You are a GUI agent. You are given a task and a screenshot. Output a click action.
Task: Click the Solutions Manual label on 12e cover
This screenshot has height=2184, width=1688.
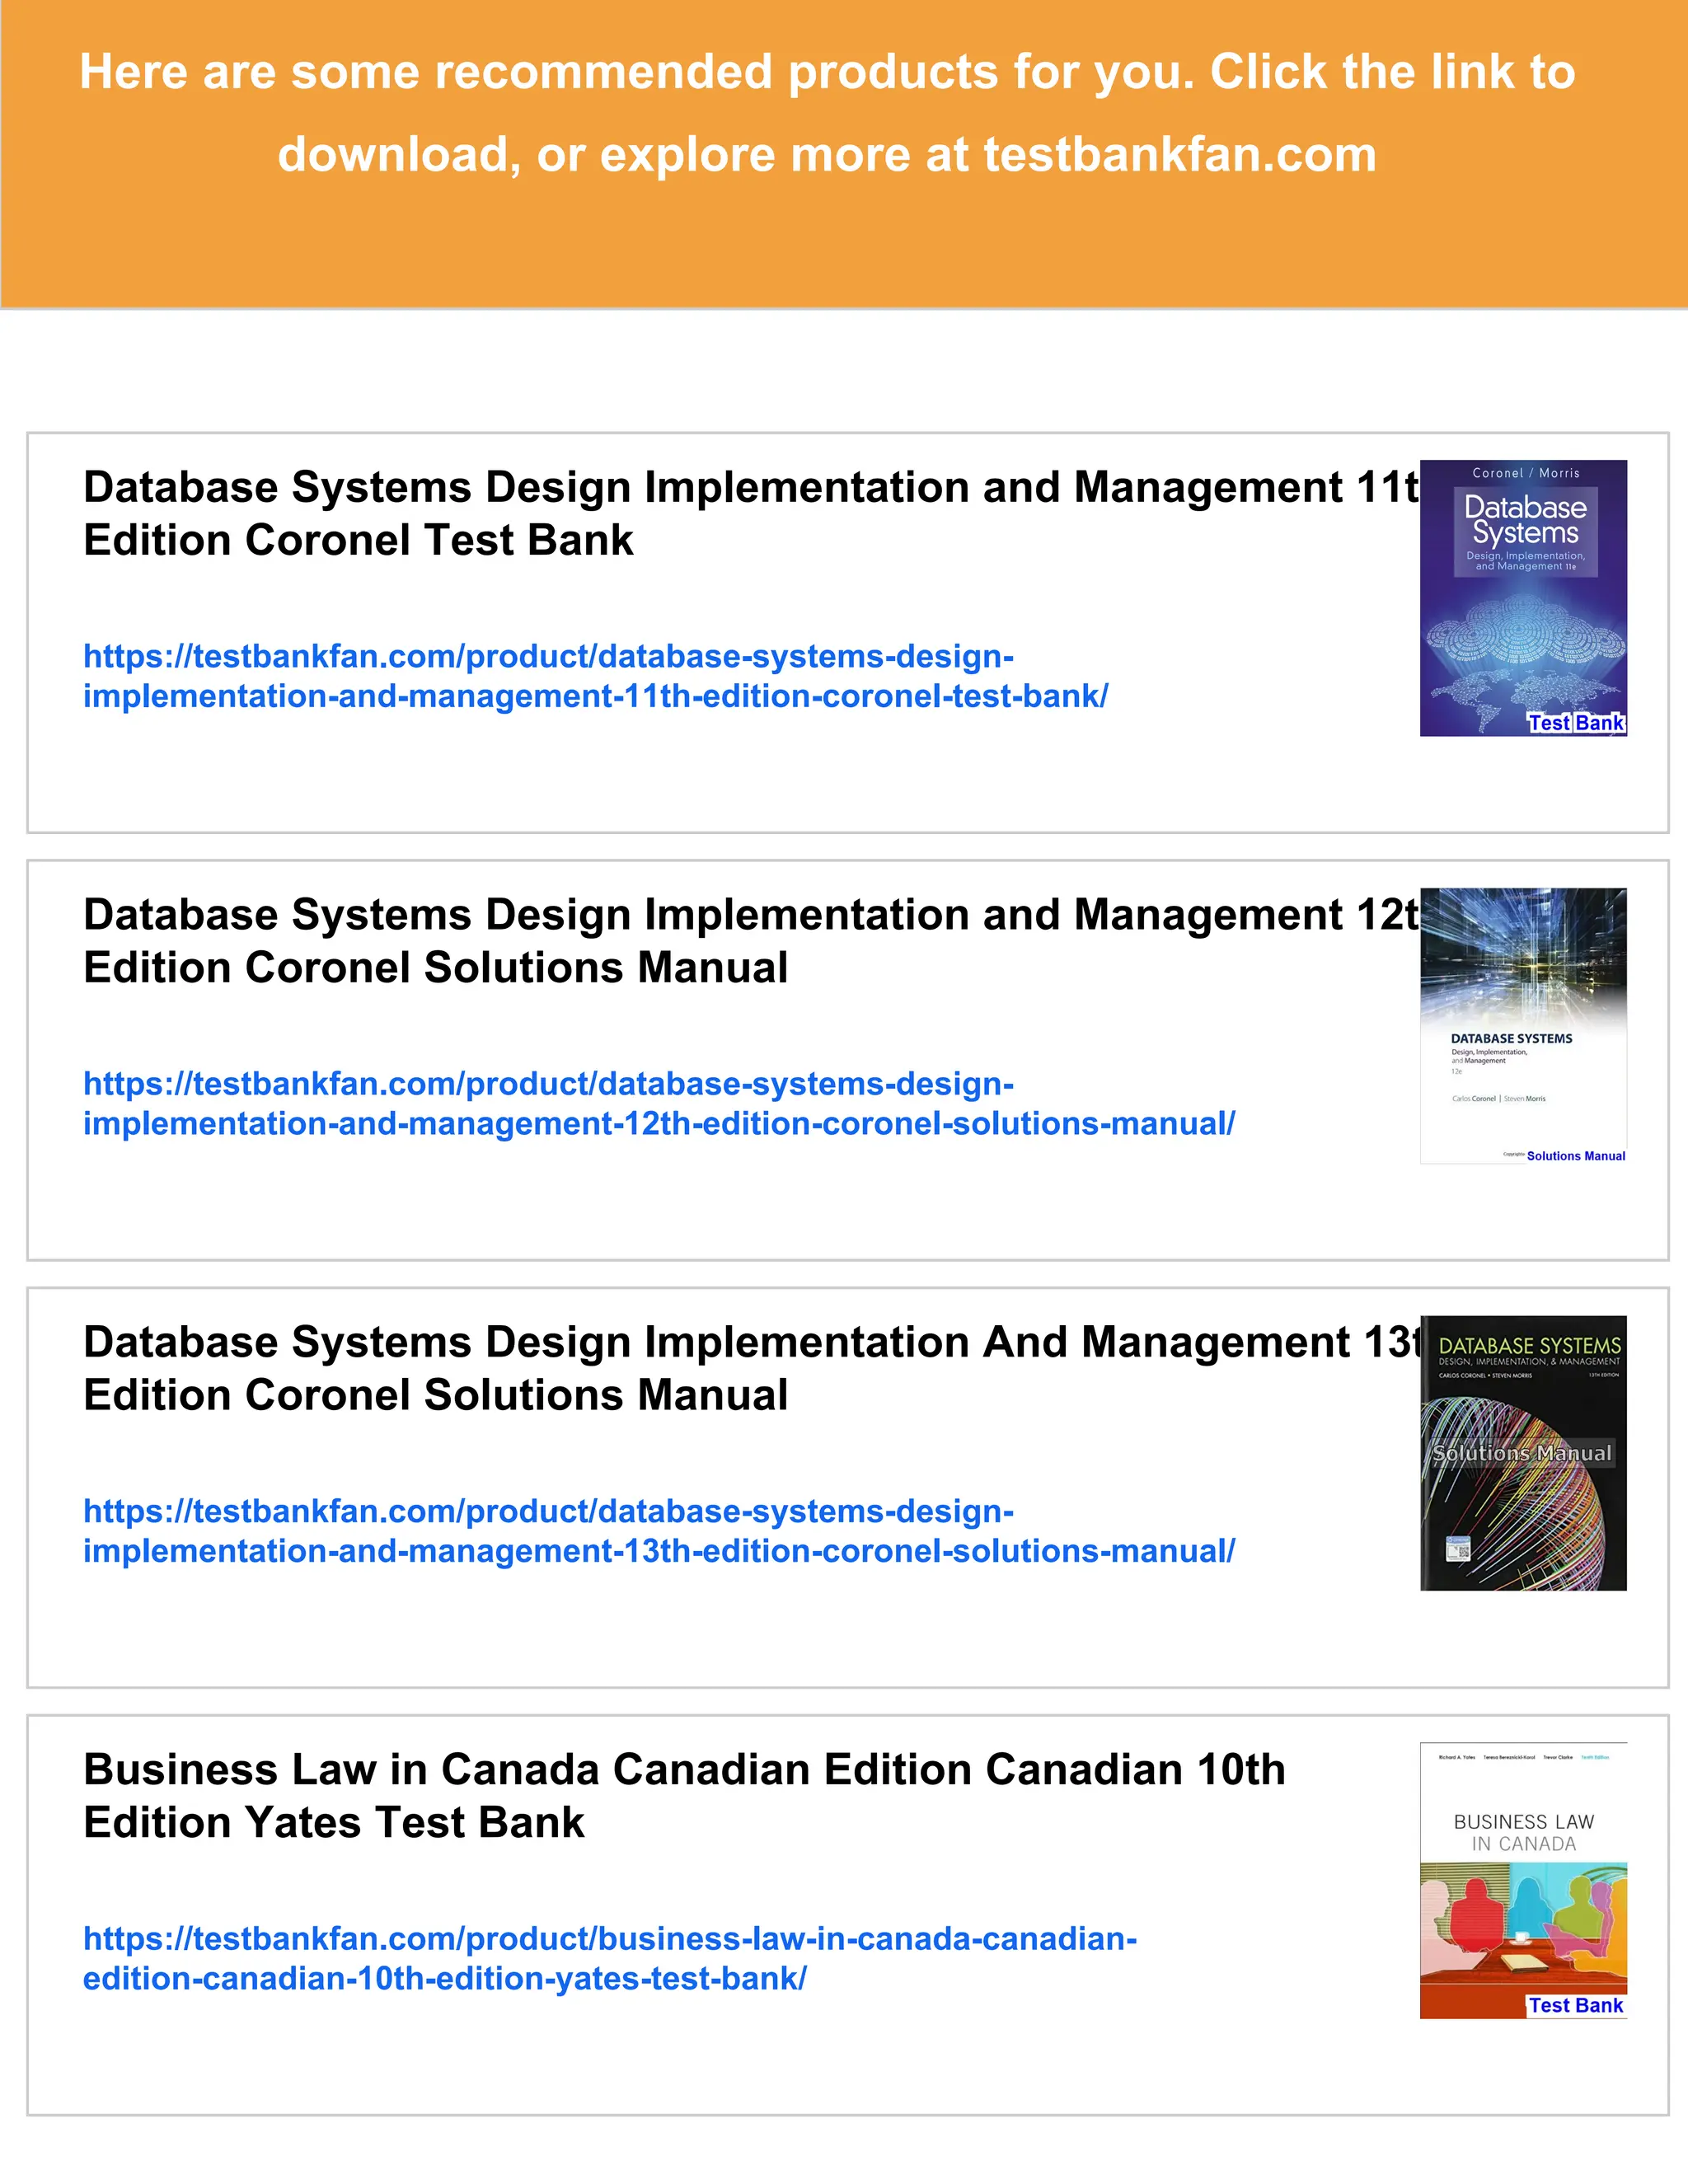click(x=1575, y=1156)
